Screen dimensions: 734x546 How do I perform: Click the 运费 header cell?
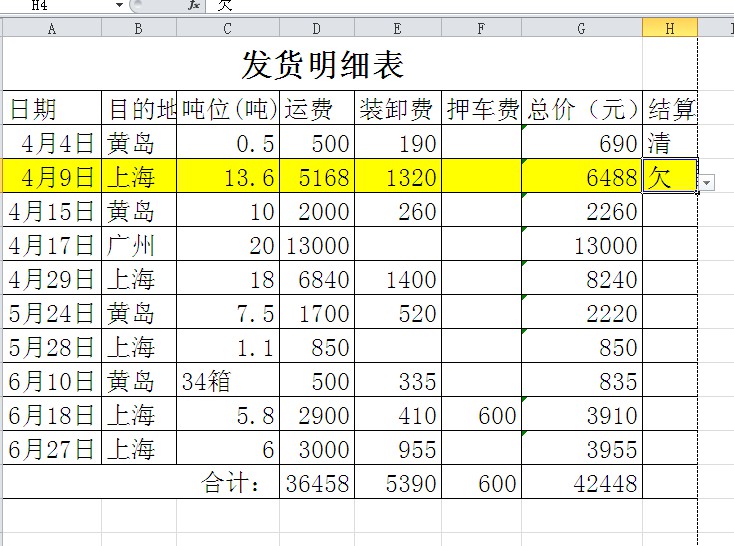click(317, 108)
